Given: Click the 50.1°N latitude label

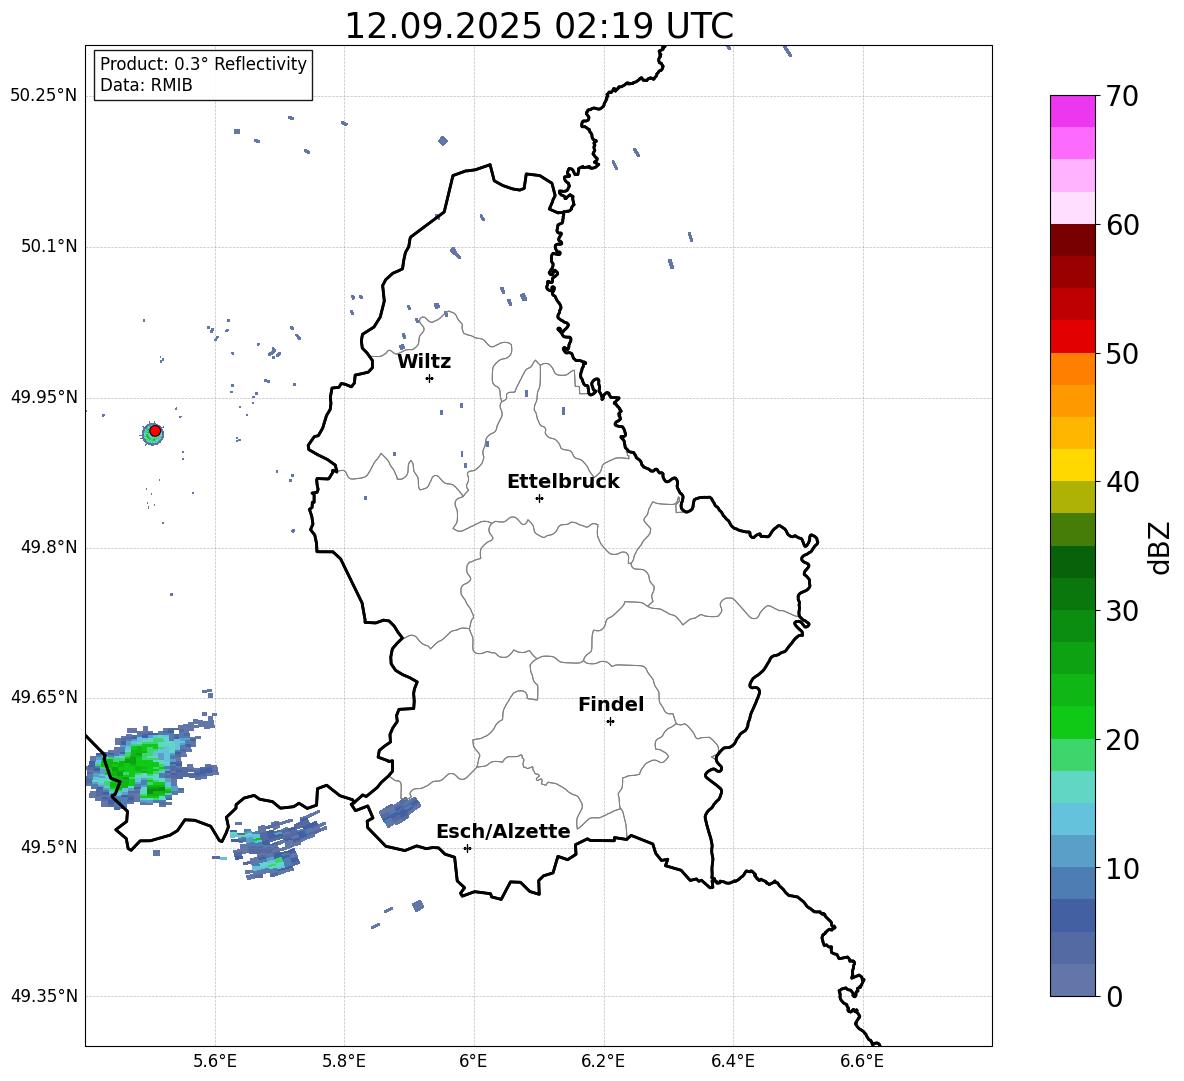Looking at the screenshot, I should point(48,247).
